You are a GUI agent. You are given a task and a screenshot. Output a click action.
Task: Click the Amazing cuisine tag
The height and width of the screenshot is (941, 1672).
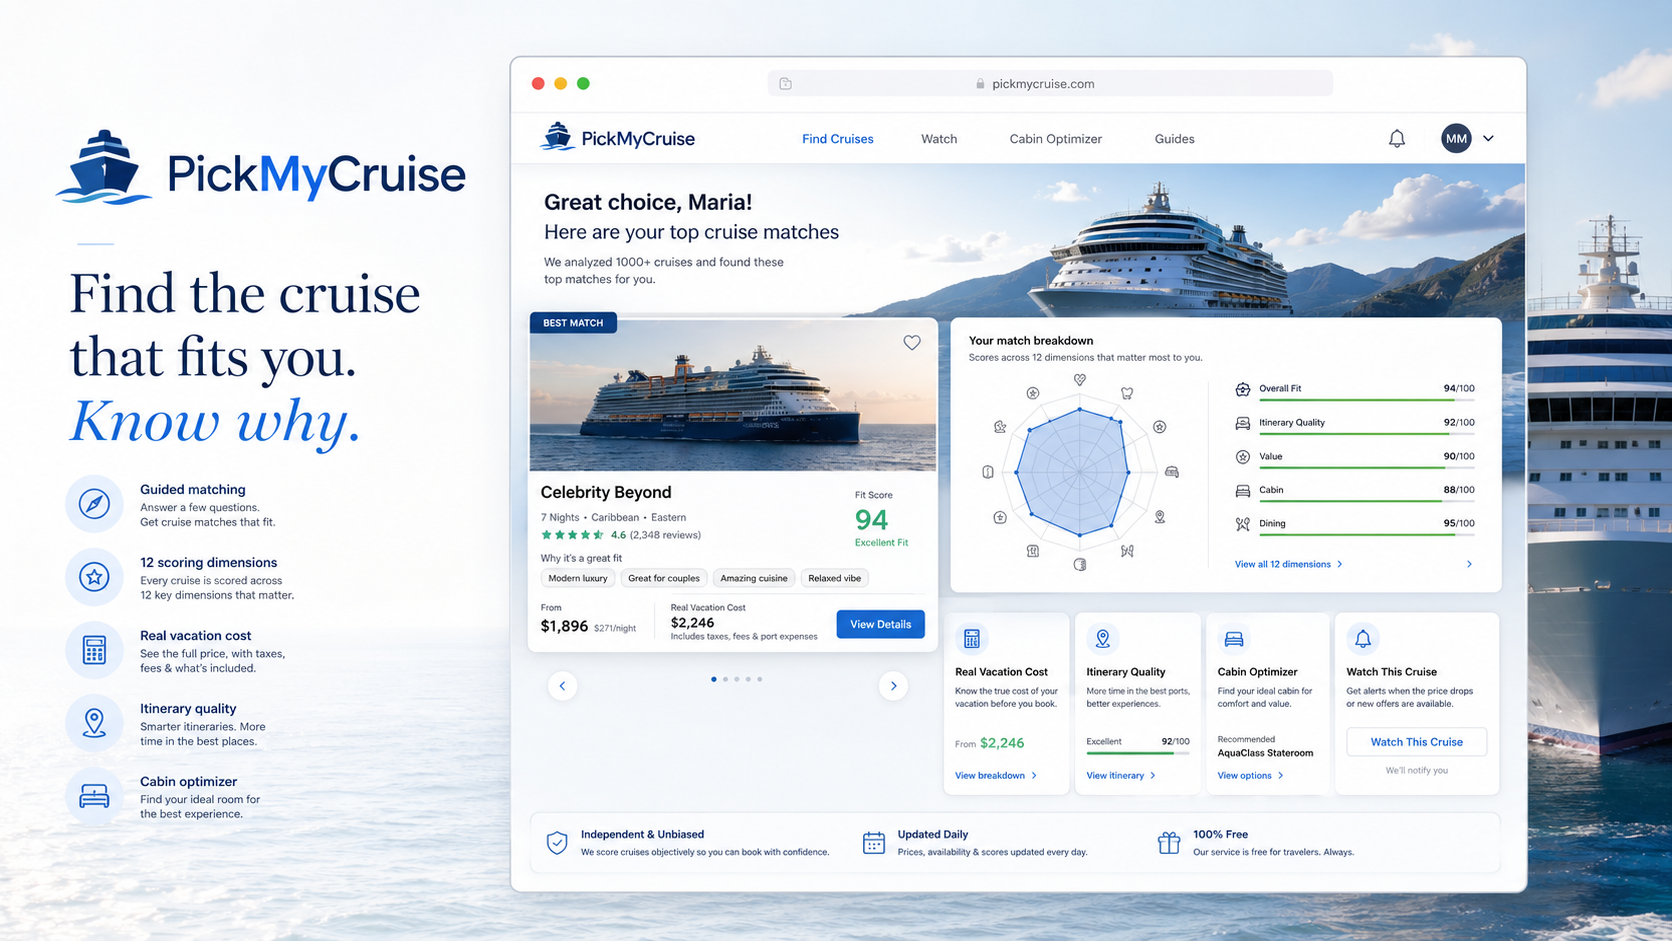(x=754, y=578)
